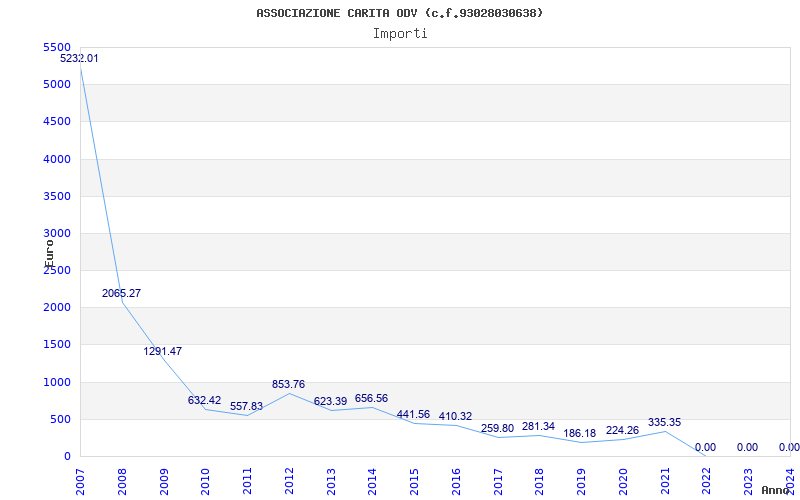Click the 2021 year axis label
Image resolution: width=800 pixels, height=500 pixels.
pos(665,482)
